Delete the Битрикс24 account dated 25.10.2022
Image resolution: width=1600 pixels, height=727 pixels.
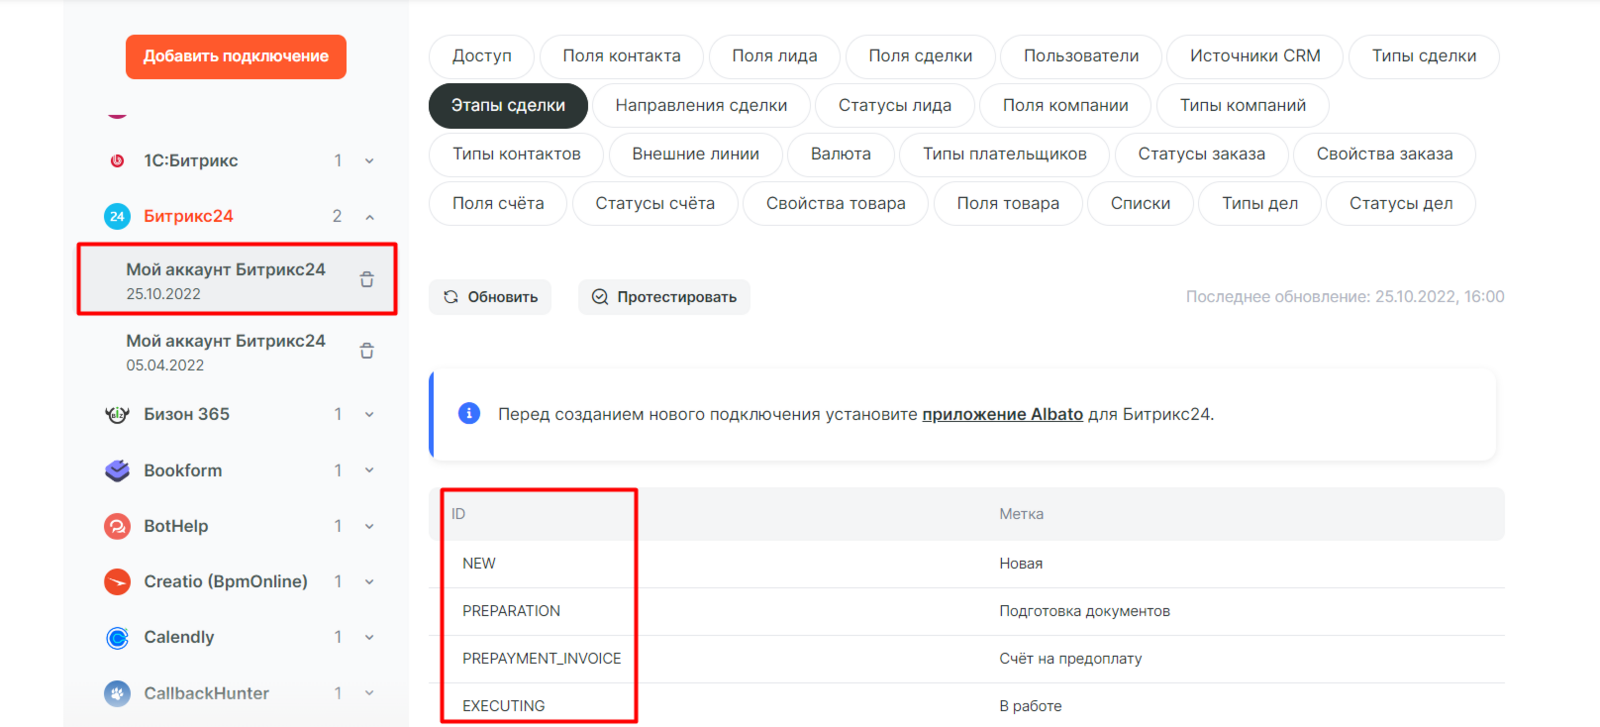coord(367,280)
